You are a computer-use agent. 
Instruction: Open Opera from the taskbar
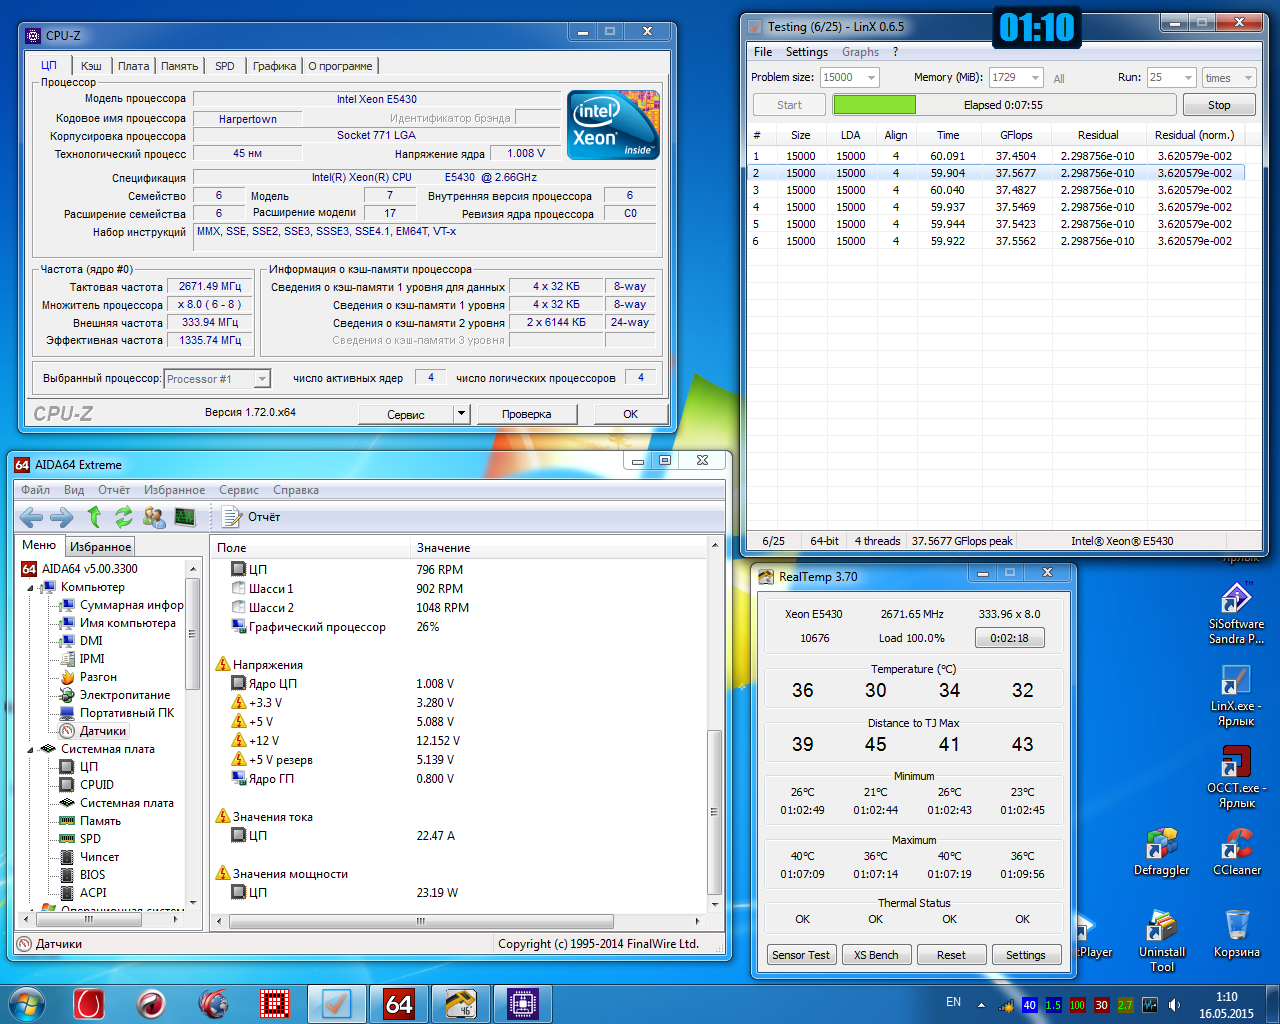click(89, 1003)
